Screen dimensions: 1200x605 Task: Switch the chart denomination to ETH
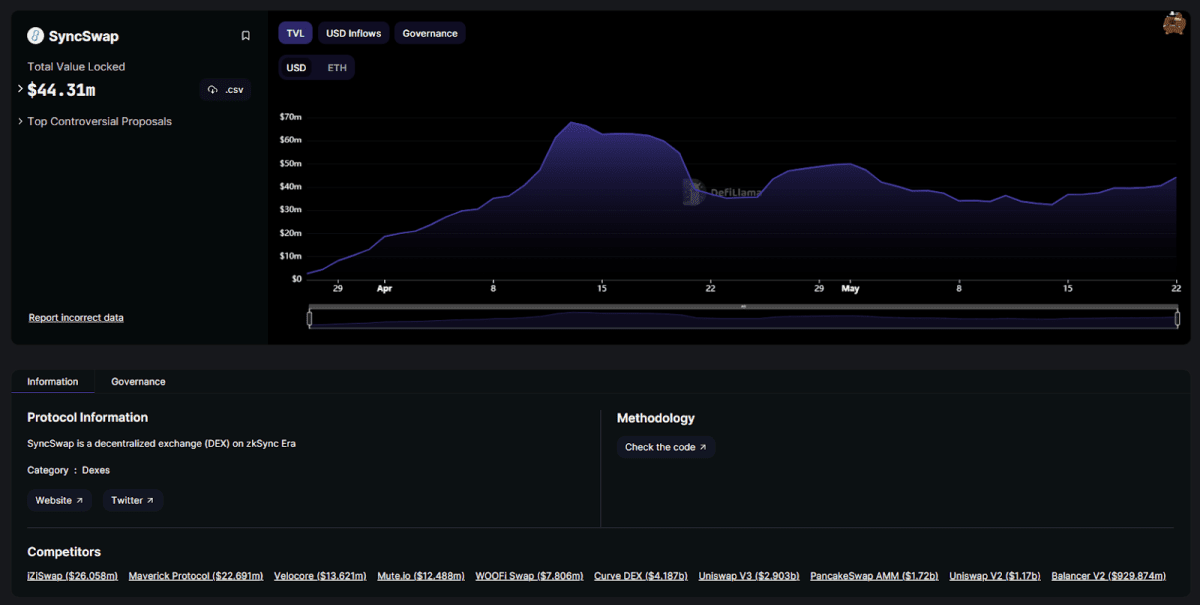[336, 67]
